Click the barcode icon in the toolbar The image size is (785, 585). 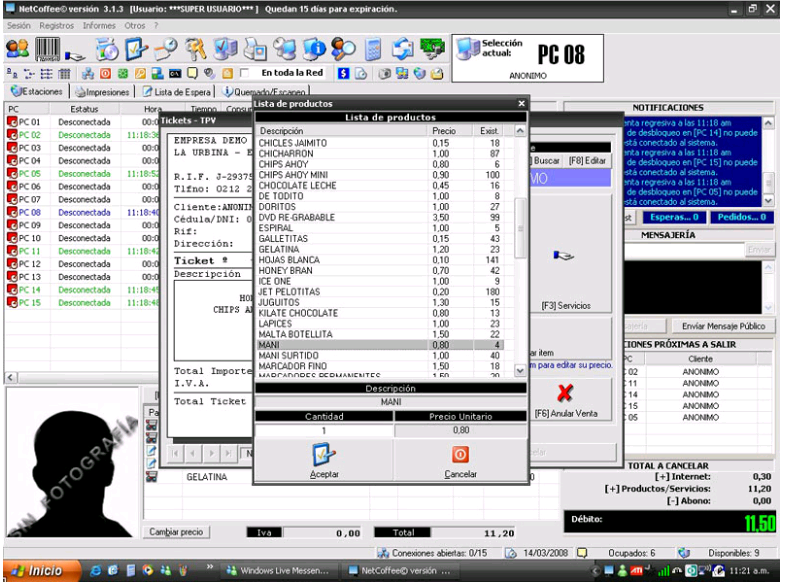[47, 49]
